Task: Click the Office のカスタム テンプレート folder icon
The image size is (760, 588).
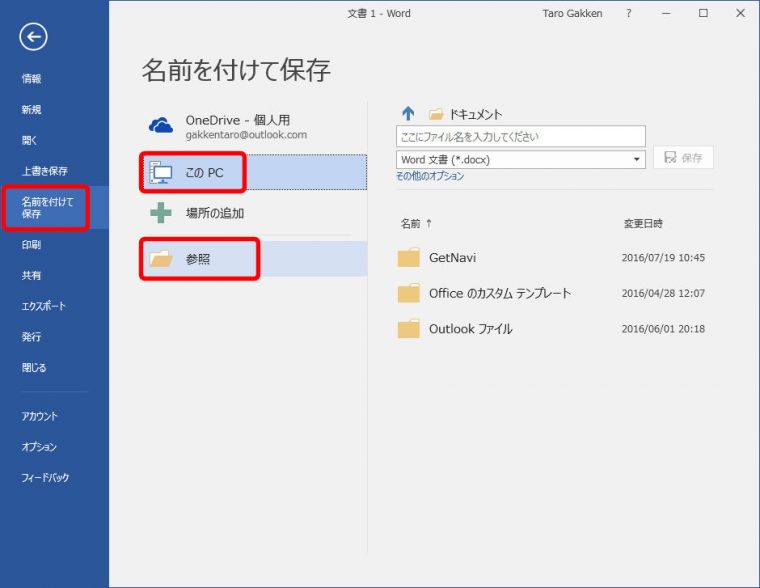Action: coord(409,293)
